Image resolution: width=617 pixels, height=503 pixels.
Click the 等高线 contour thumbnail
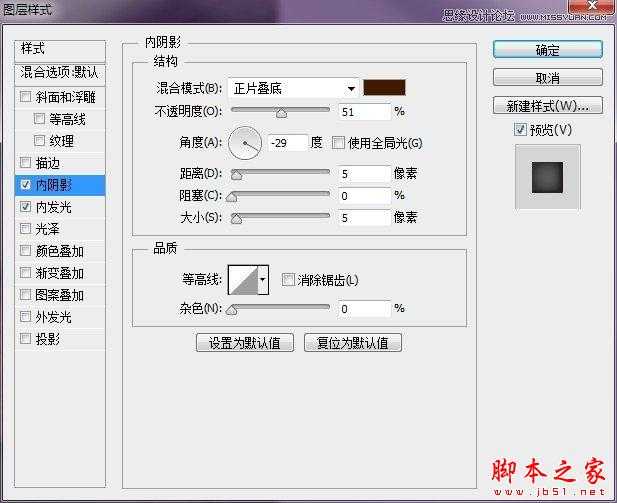point(243,280)
